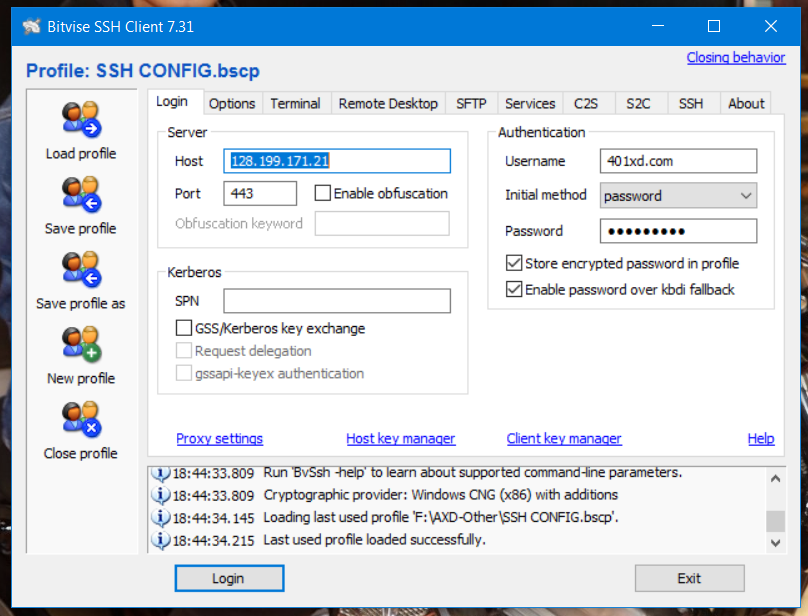Select the Terminal tab
Screen dimensions: 808x616
[x=297, y=103]
